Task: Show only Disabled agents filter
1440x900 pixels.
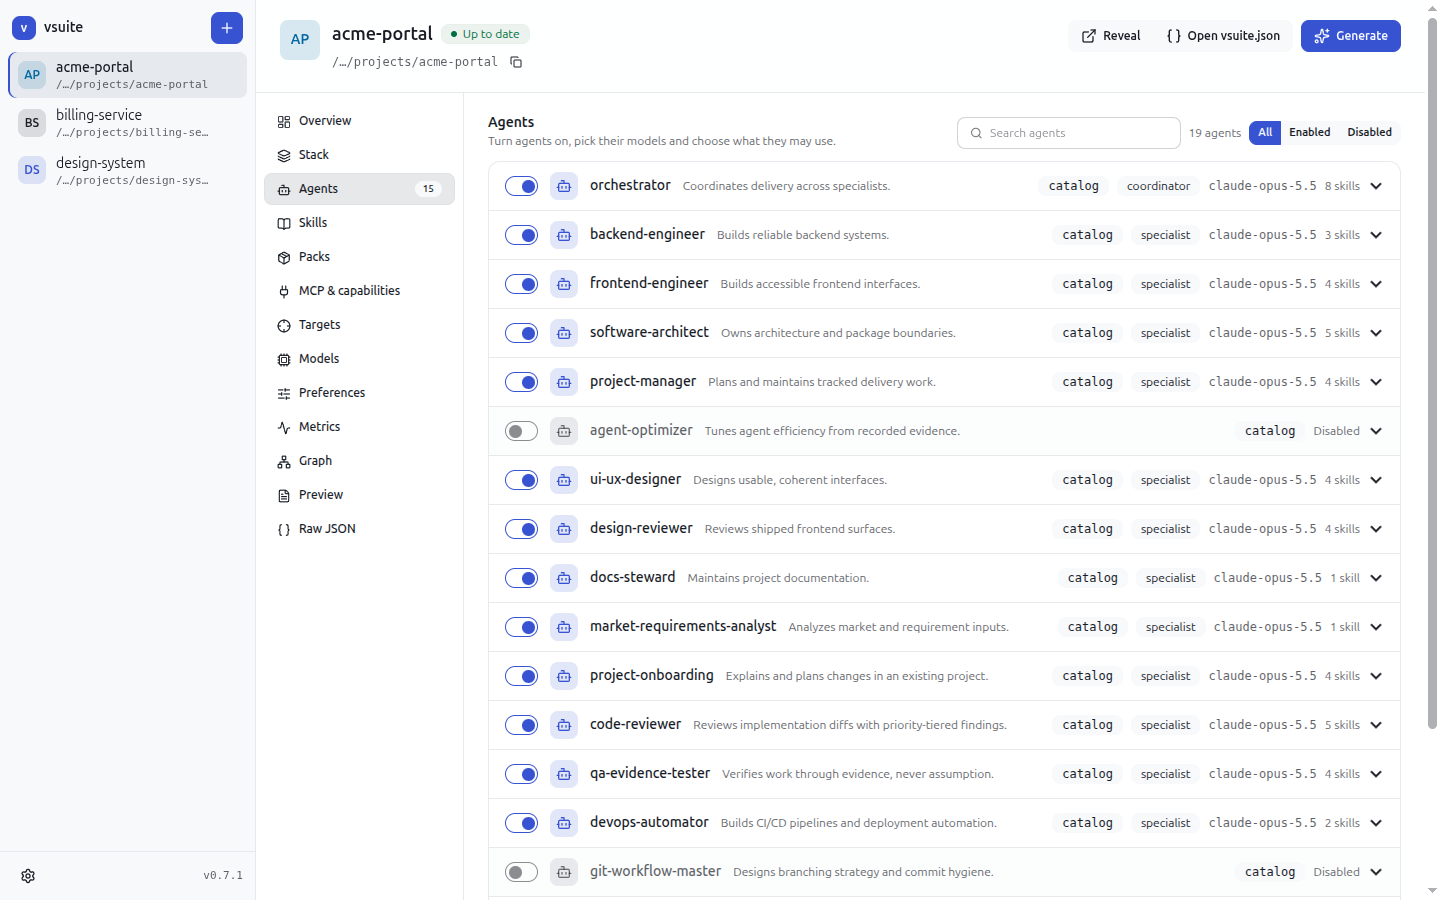Action: pyautogui.click(x=1369, y=132)
